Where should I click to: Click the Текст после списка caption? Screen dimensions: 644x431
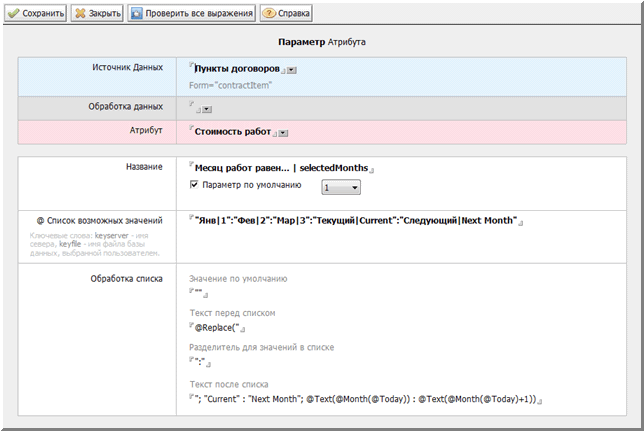tap(229, 385)
